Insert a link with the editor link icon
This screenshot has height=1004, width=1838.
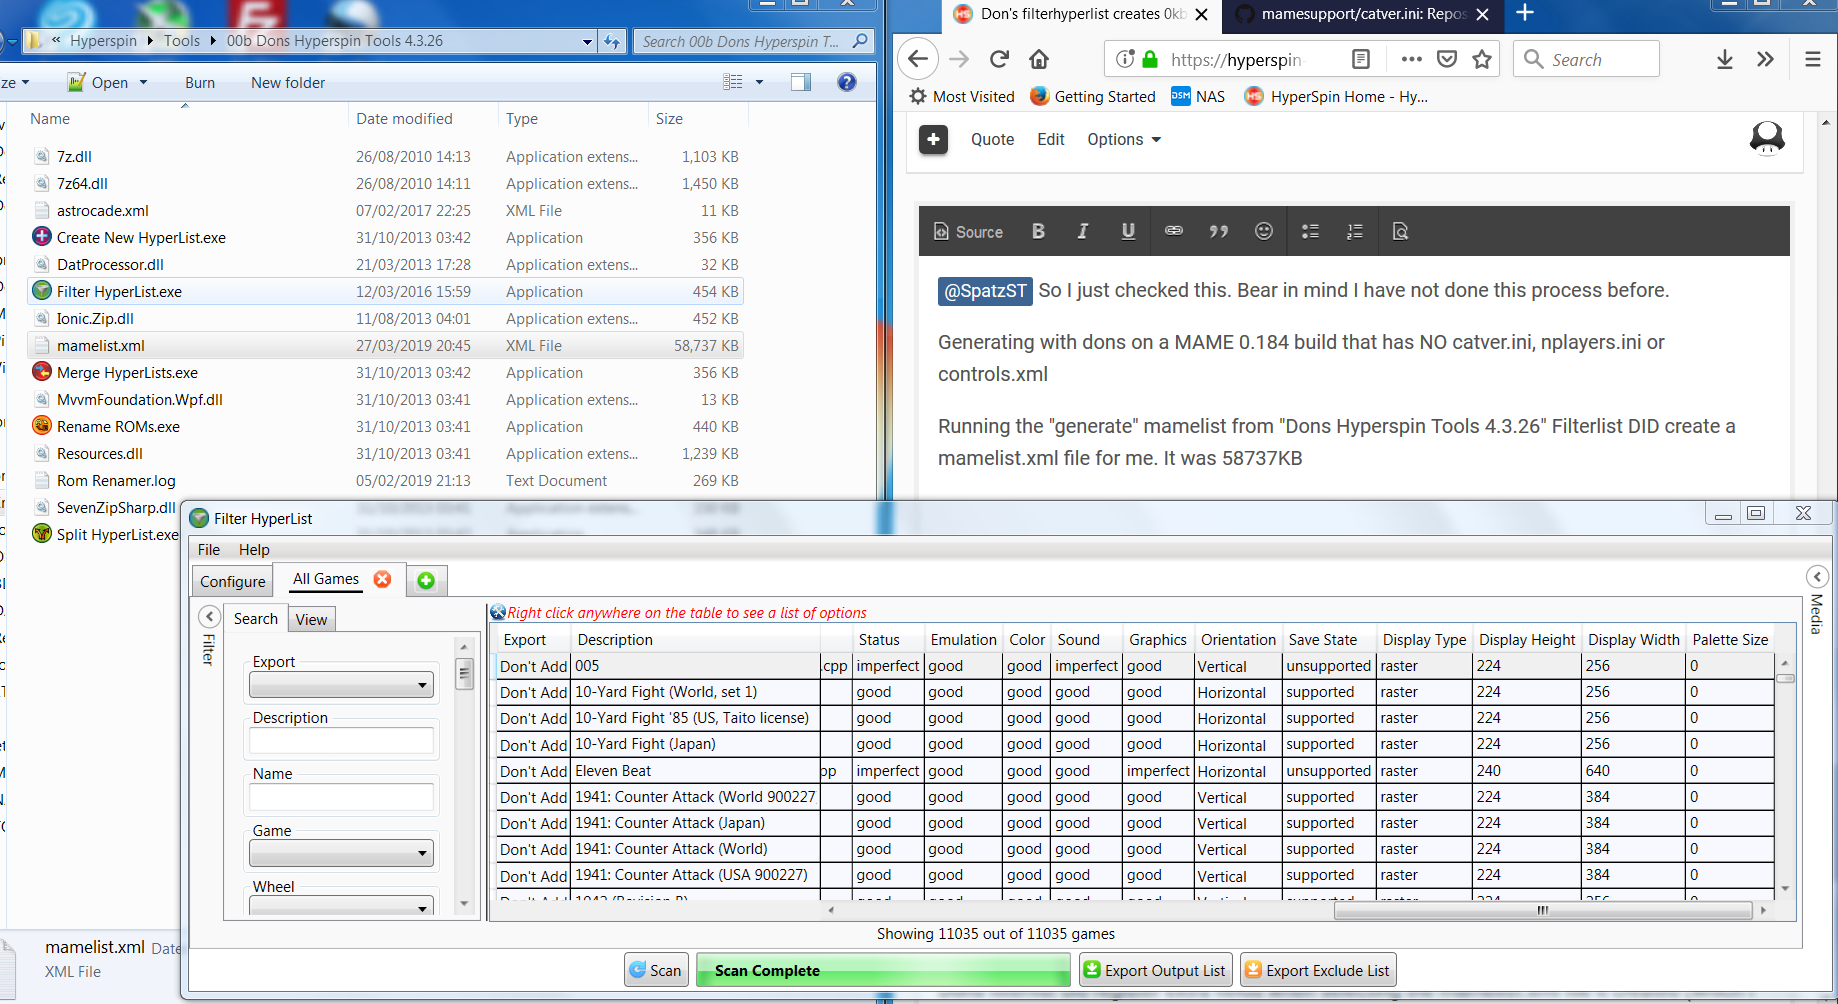(x=1174, y=231)
